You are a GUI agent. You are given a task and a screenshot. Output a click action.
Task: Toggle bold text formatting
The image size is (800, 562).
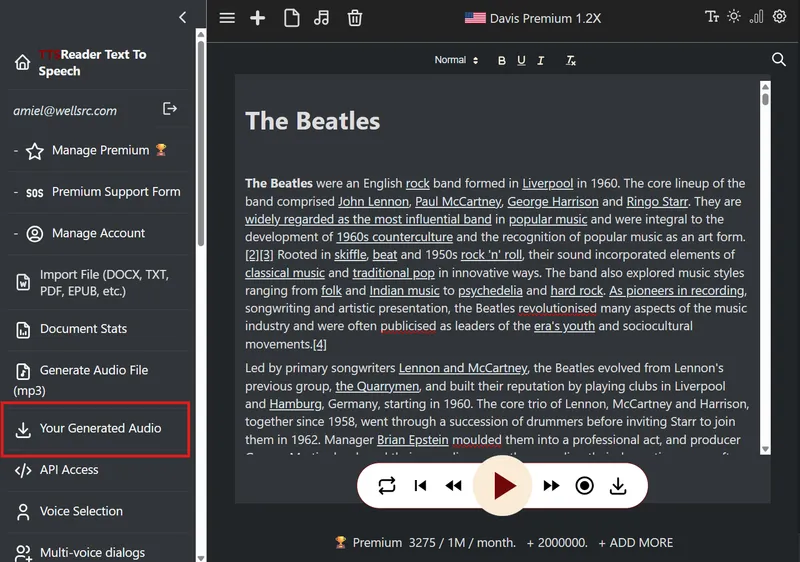(502, 61)
